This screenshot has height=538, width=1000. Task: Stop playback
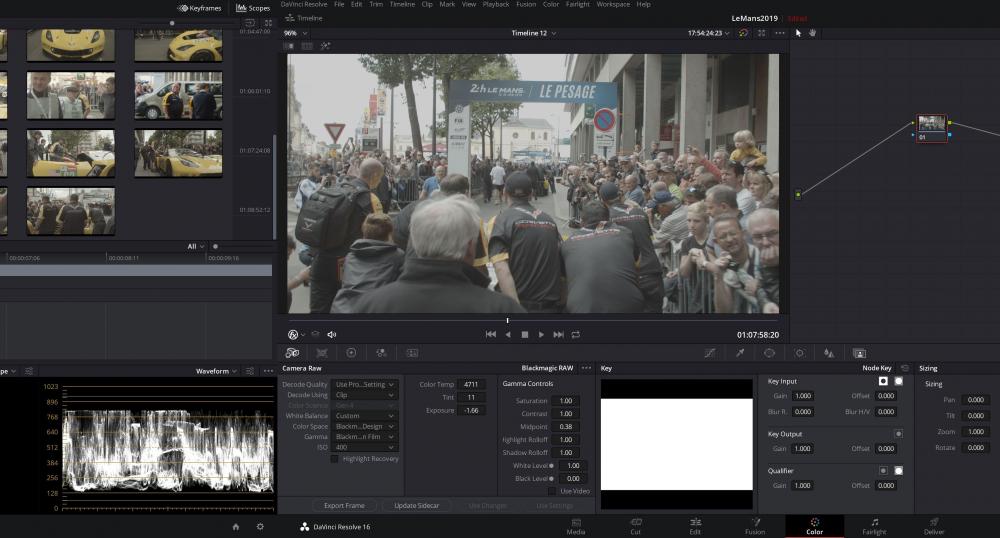[525, 335]
